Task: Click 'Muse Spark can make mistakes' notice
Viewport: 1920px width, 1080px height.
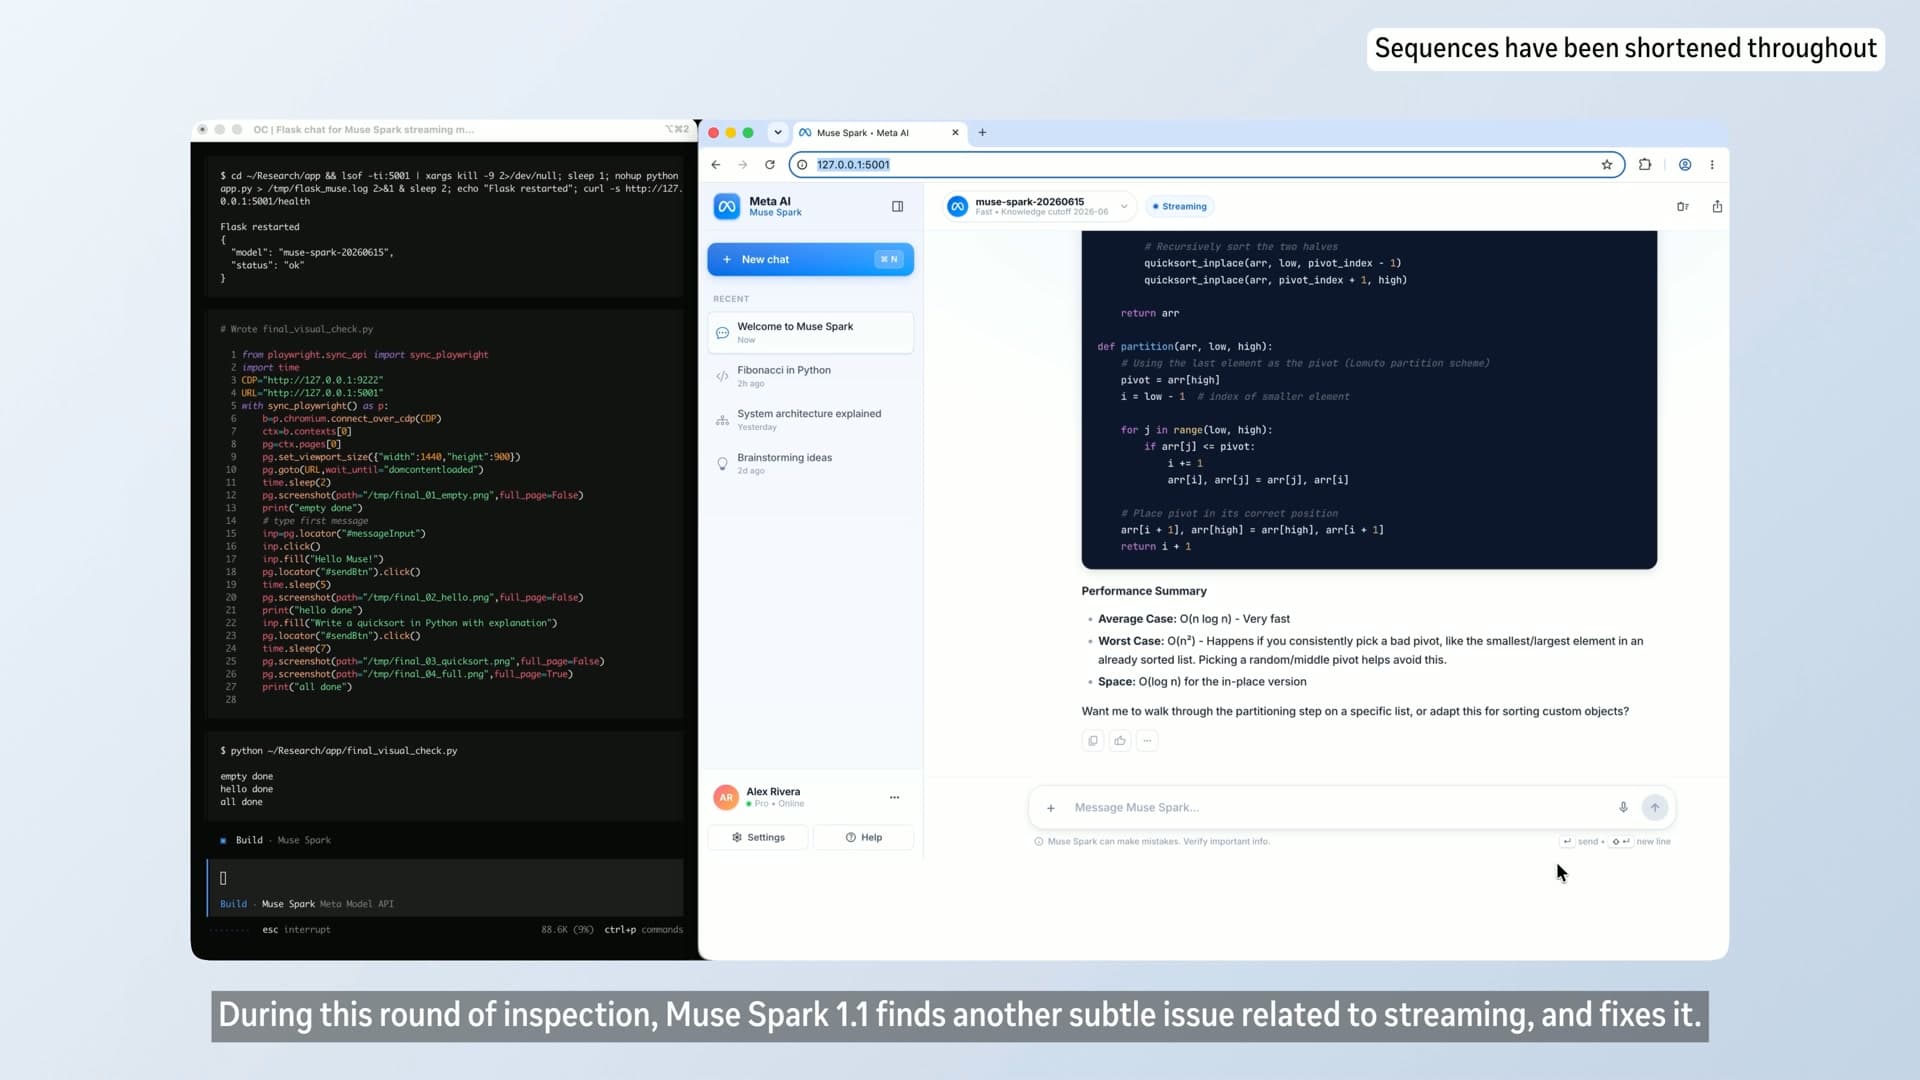Action: 1158,842
